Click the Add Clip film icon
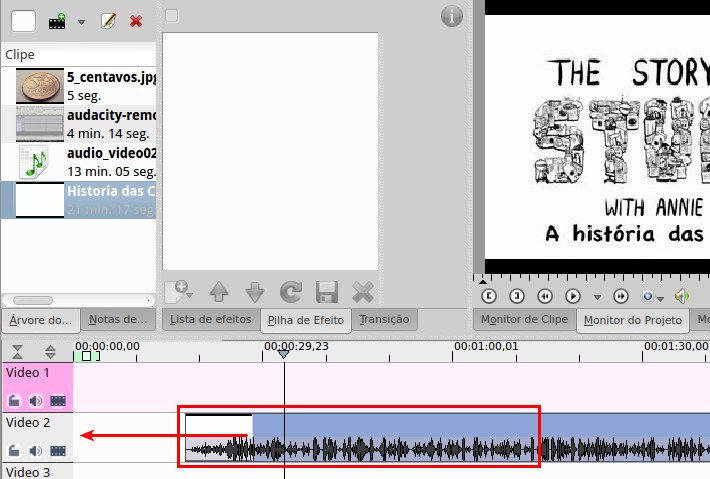 click(57, 20)
